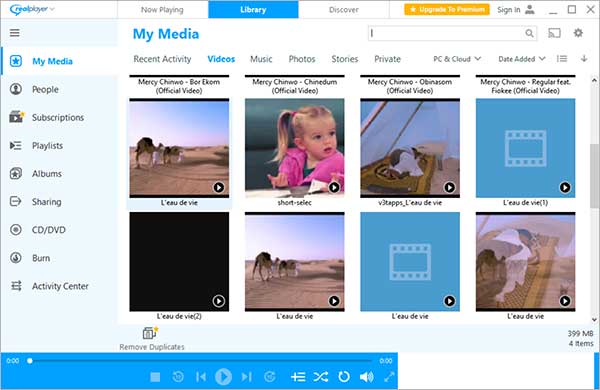Open Playlists in the sidebar
Image resolution: width=600 pixels, height=390 pixels.
tap(47, 146)
